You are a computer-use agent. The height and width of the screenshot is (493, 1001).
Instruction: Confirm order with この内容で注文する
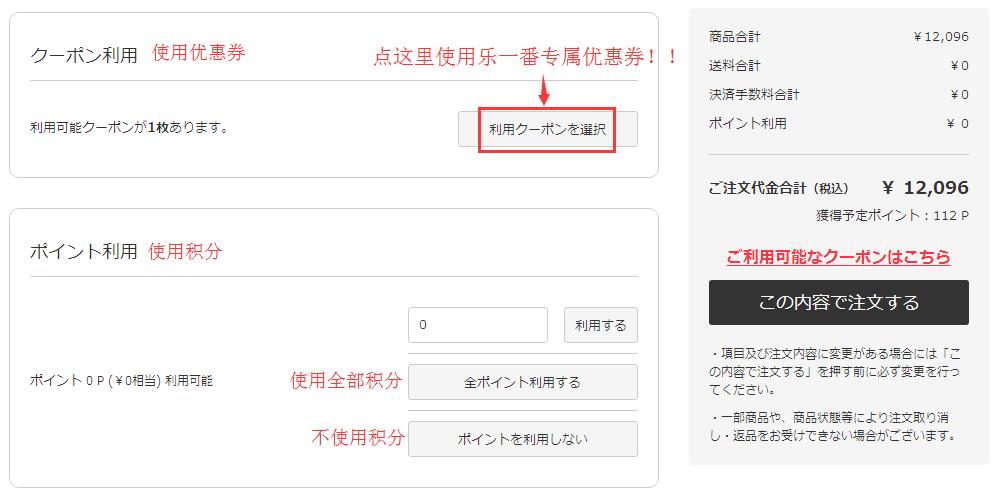838,302
